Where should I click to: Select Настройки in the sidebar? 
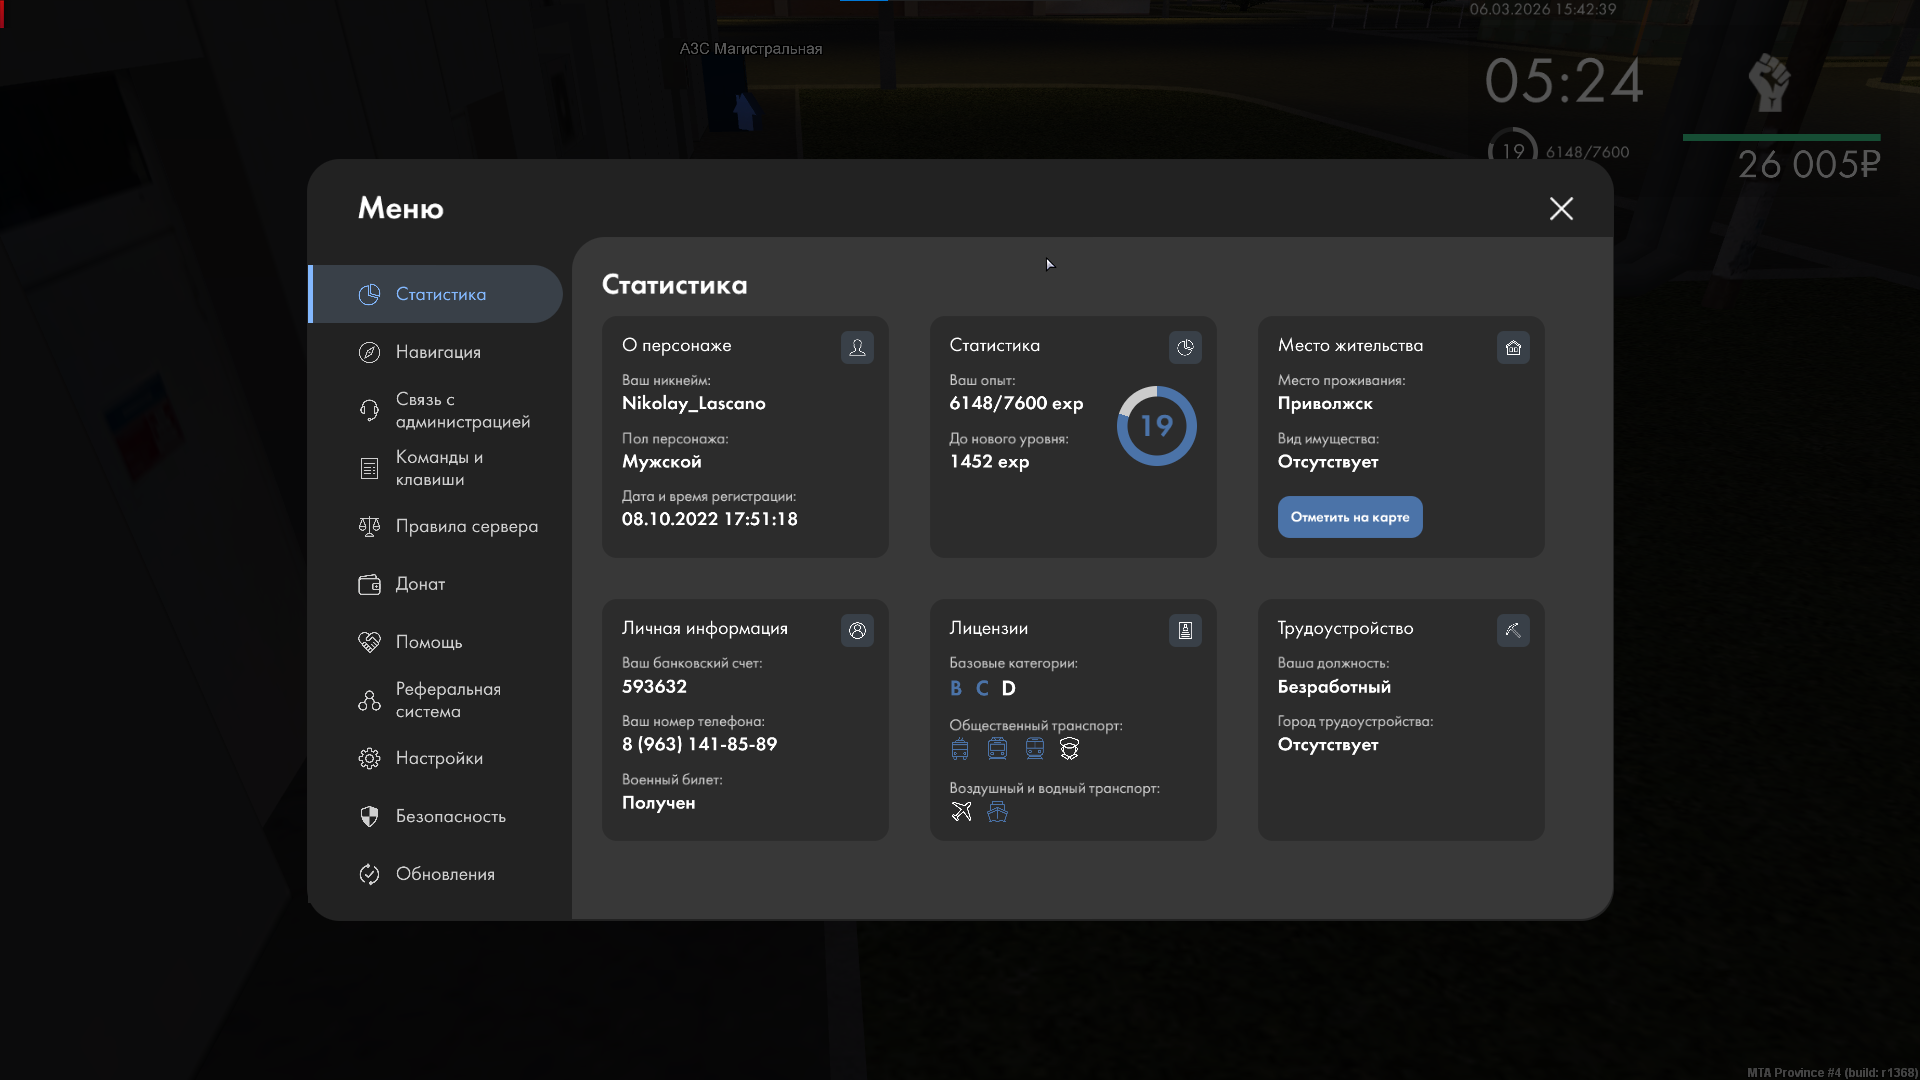(x=438, y=758)
